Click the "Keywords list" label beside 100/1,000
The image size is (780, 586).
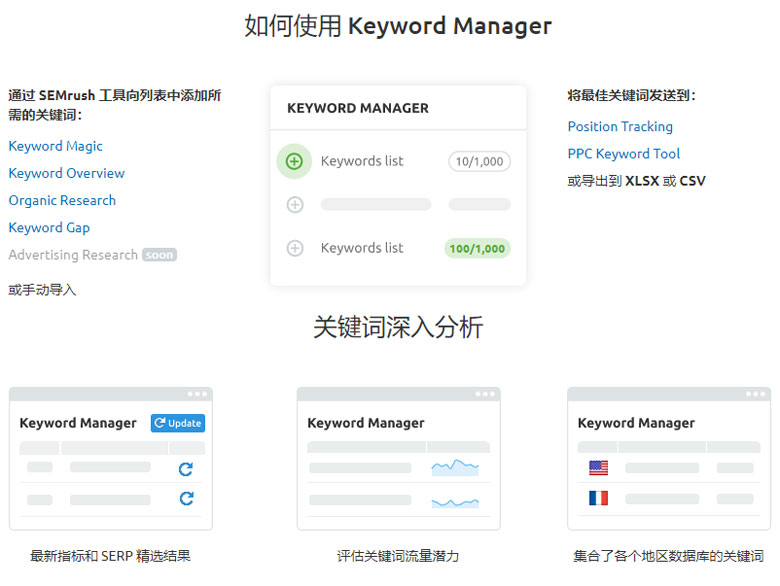coord(362,248)
